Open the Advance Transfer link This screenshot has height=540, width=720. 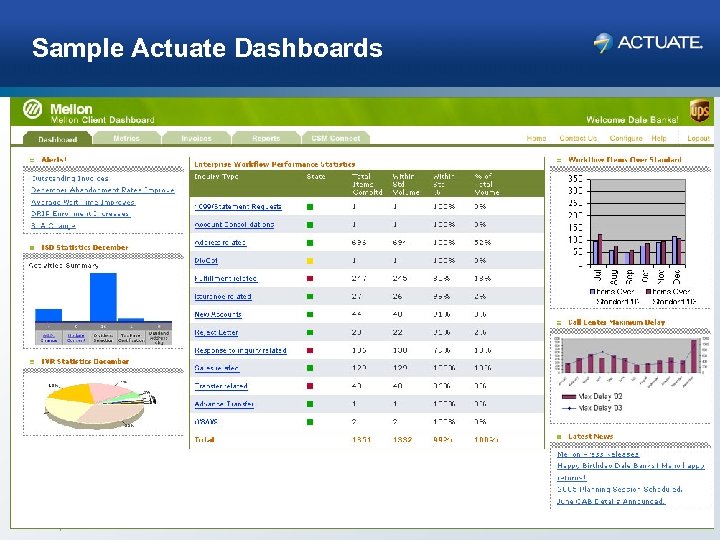[x=224, y=404]
